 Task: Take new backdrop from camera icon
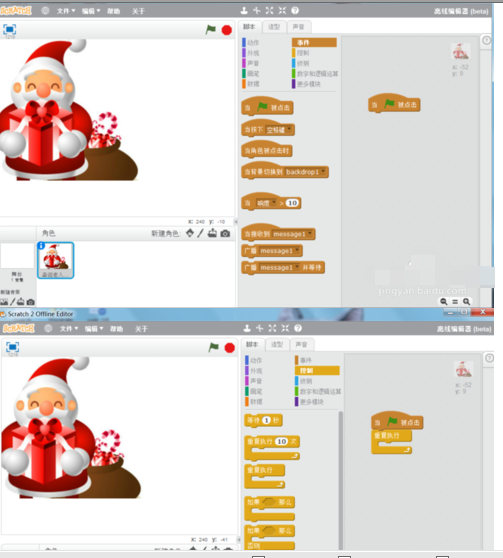coord(31,302)
